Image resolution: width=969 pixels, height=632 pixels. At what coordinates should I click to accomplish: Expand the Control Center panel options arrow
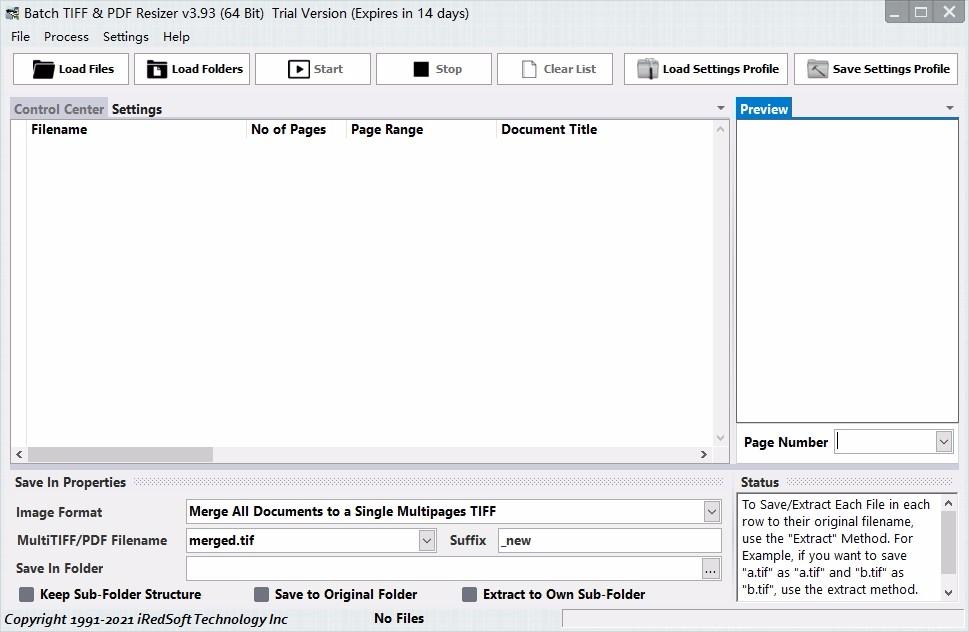click(721, 108)
